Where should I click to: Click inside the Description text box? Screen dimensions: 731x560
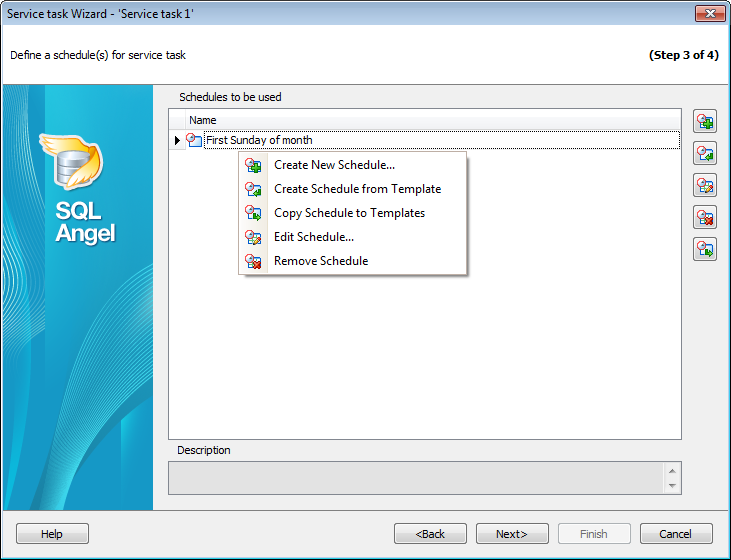[x=416, y=478]
